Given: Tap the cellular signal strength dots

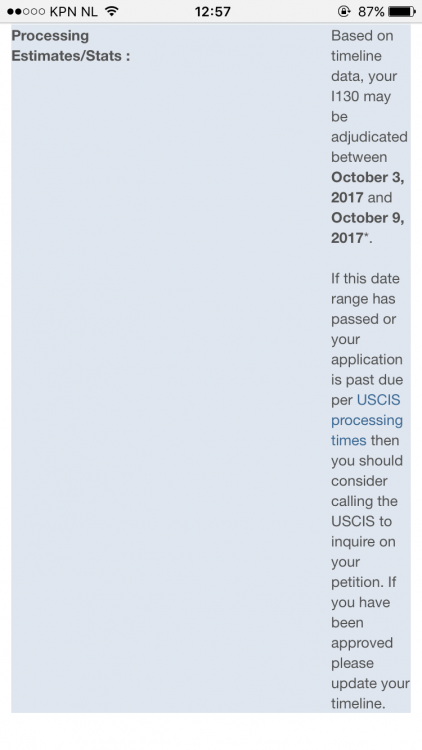Looking at the screenshot, I should point(26,11).
